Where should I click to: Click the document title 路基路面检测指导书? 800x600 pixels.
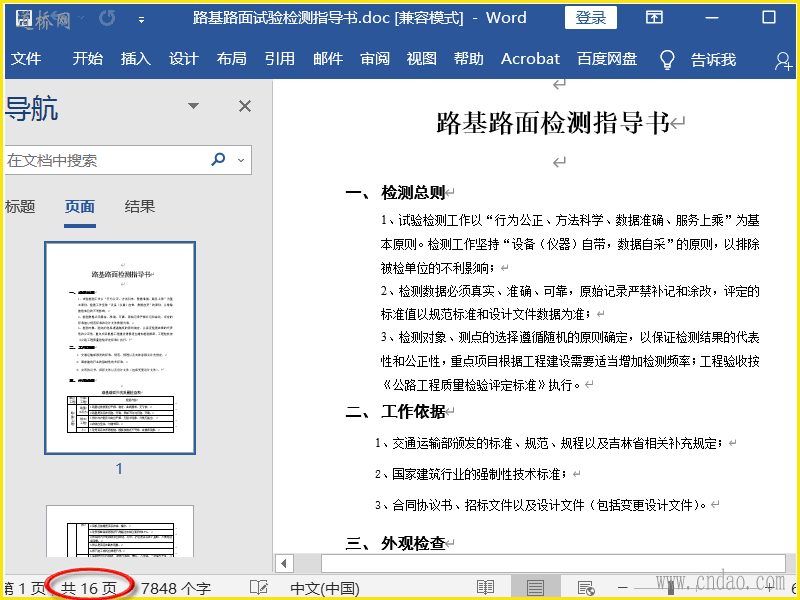coord(553,123)
